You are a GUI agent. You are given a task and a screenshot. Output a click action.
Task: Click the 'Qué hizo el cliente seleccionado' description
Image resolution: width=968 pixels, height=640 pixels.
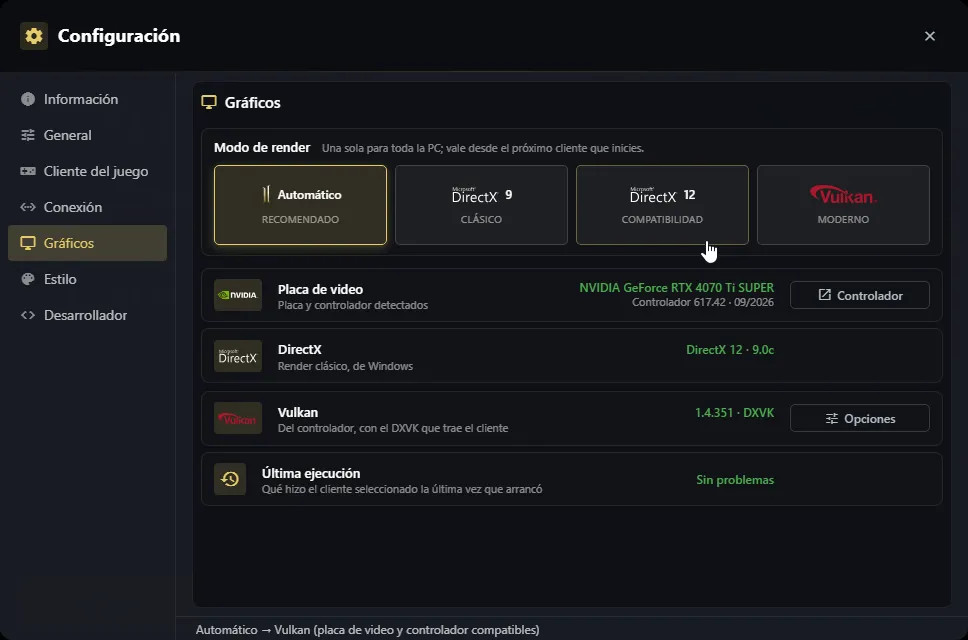point(402,489)
